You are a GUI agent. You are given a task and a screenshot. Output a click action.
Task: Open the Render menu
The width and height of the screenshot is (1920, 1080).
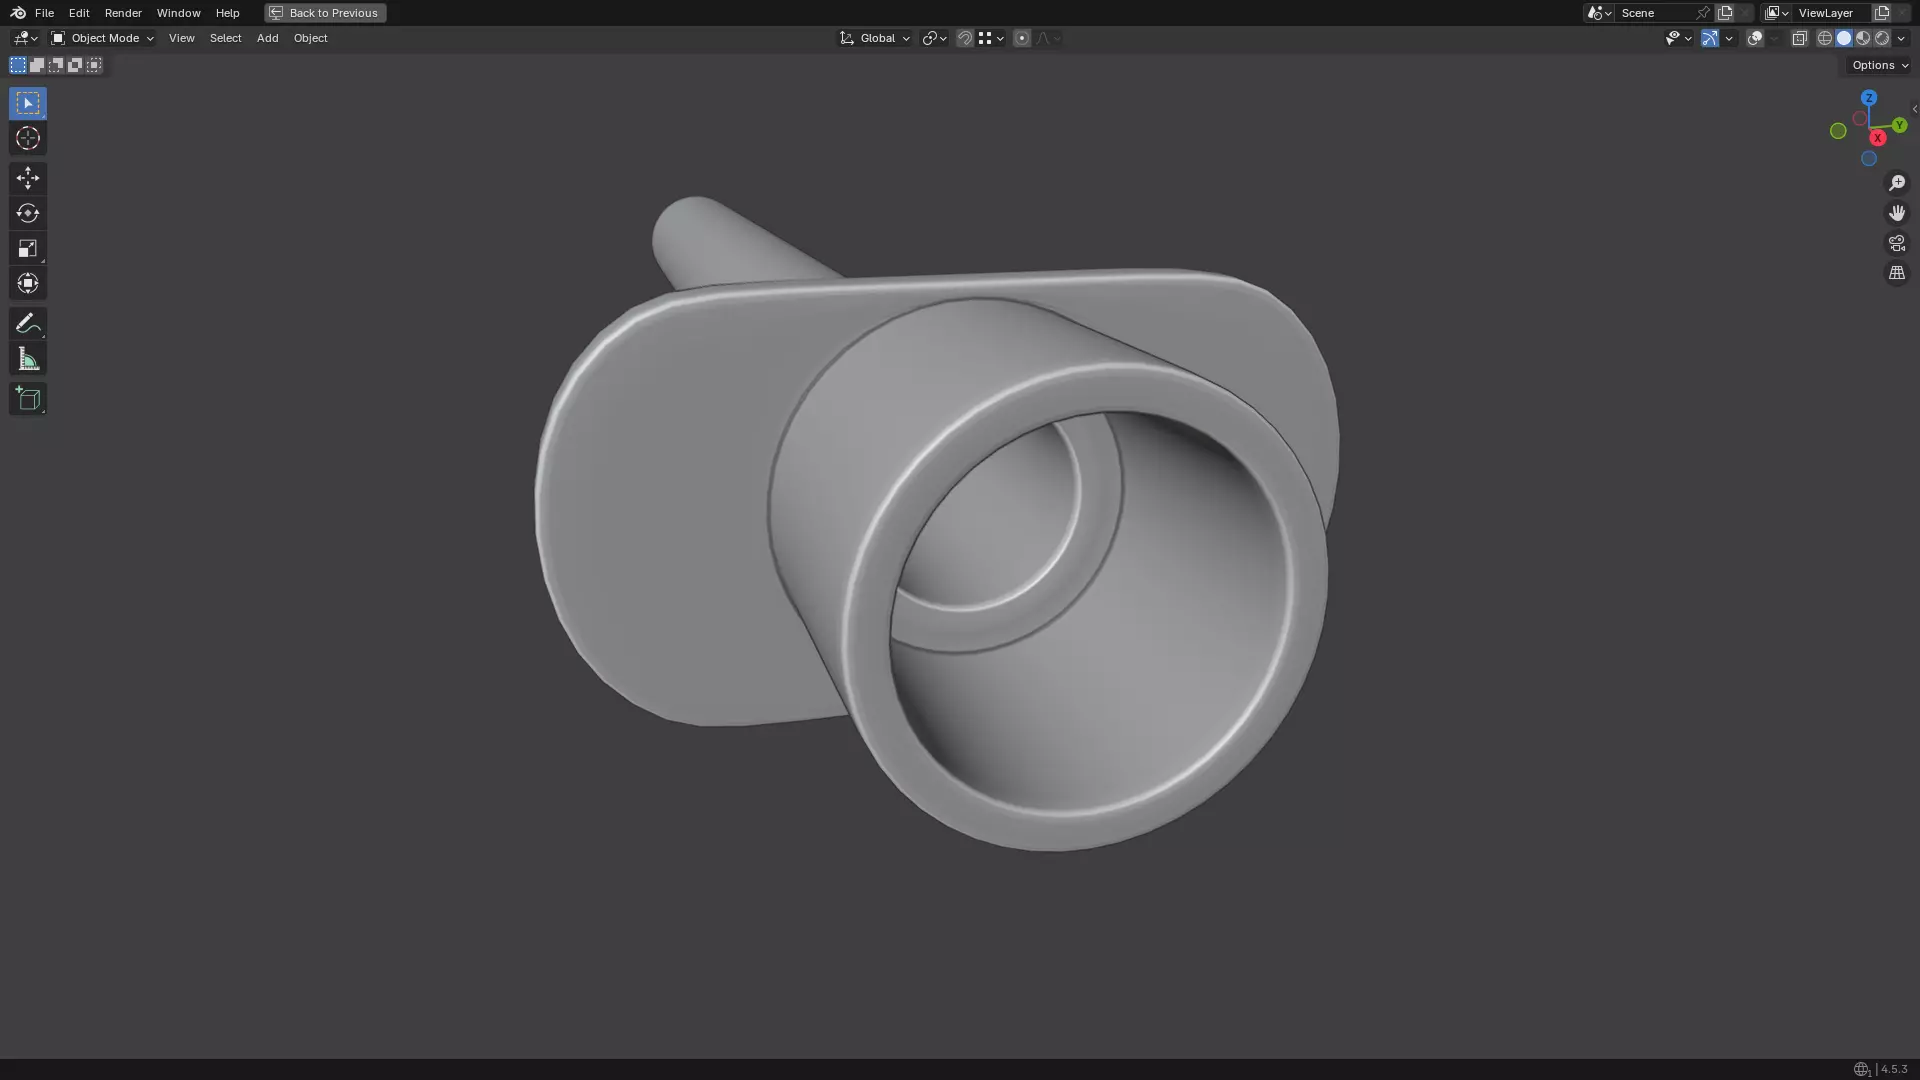[123, 13]
